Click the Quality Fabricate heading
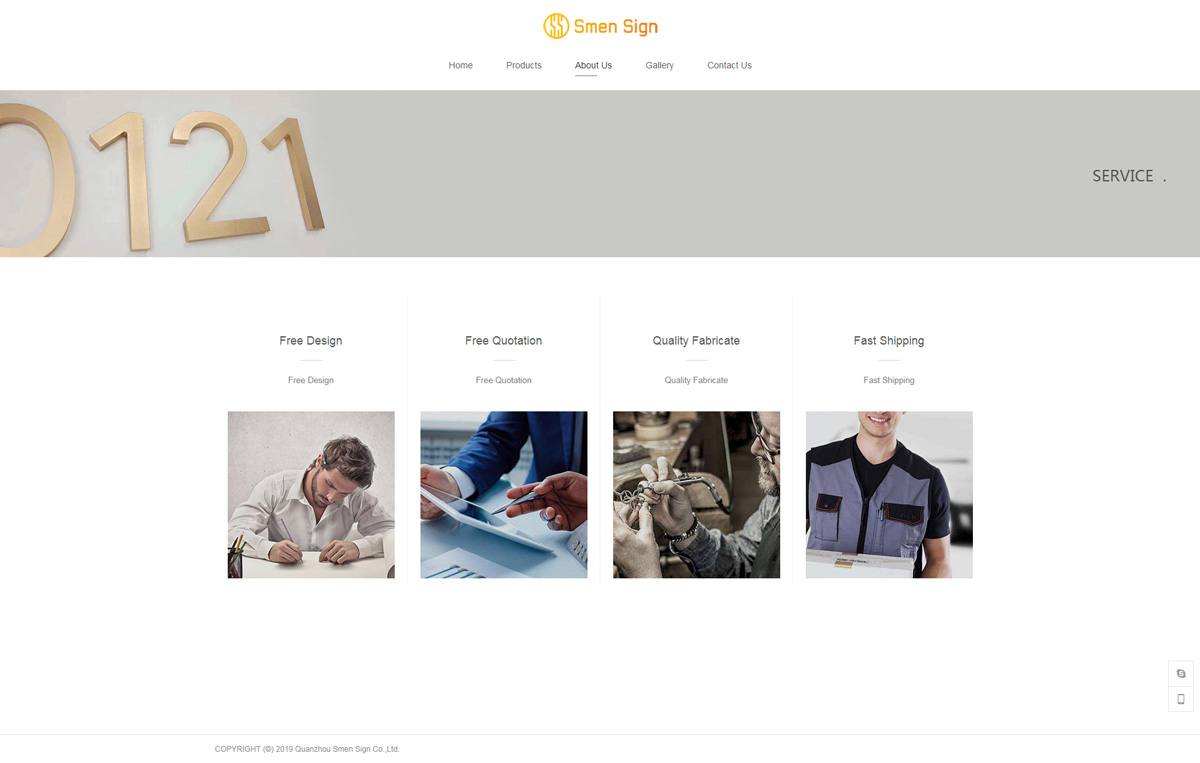Screen dimensions: 1200x763 pos(696,341)
